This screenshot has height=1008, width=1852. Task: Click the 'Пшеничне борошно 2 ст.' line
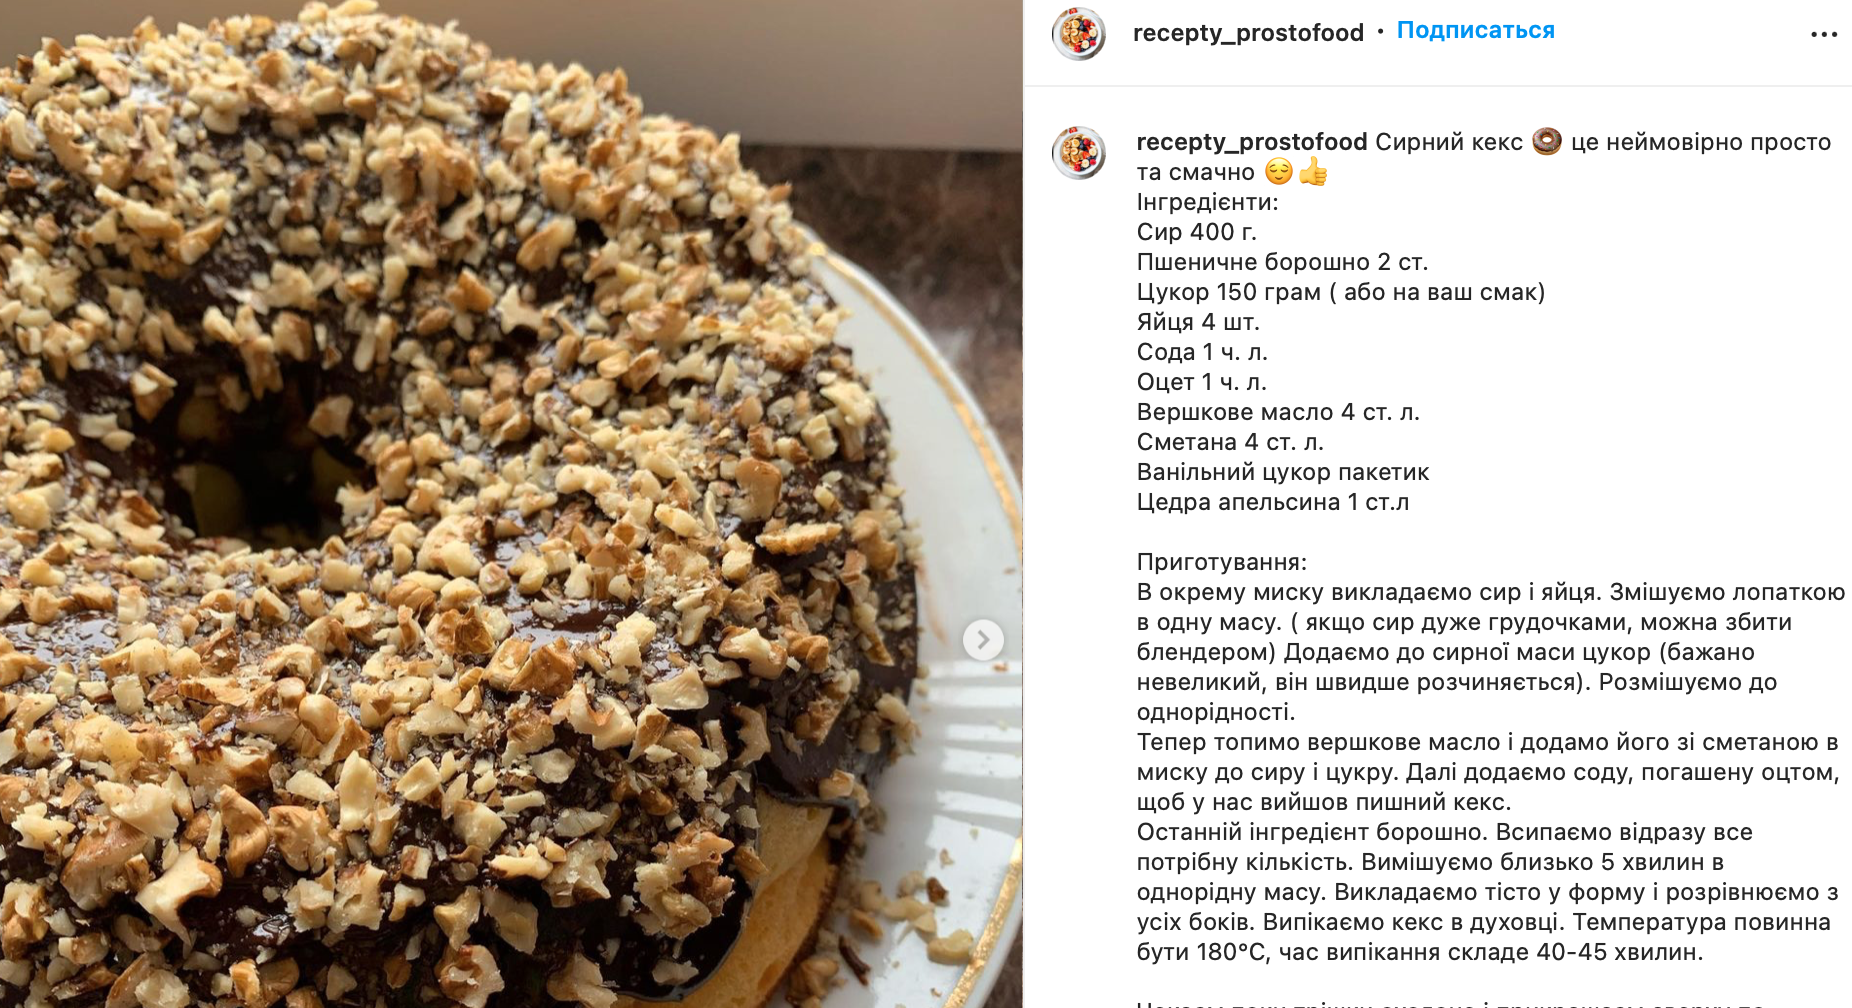[1282, 262]
